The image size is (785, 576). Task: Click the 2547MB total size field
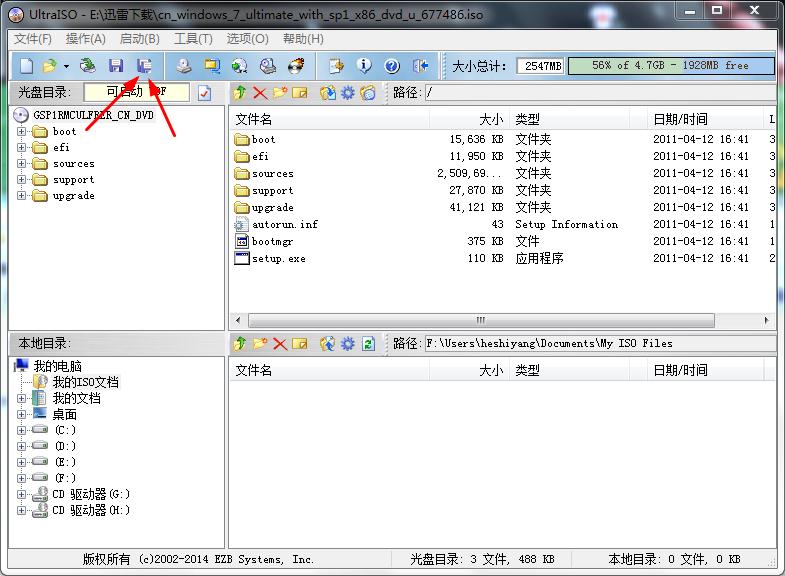pyautogui.click(x=541, y=66)
